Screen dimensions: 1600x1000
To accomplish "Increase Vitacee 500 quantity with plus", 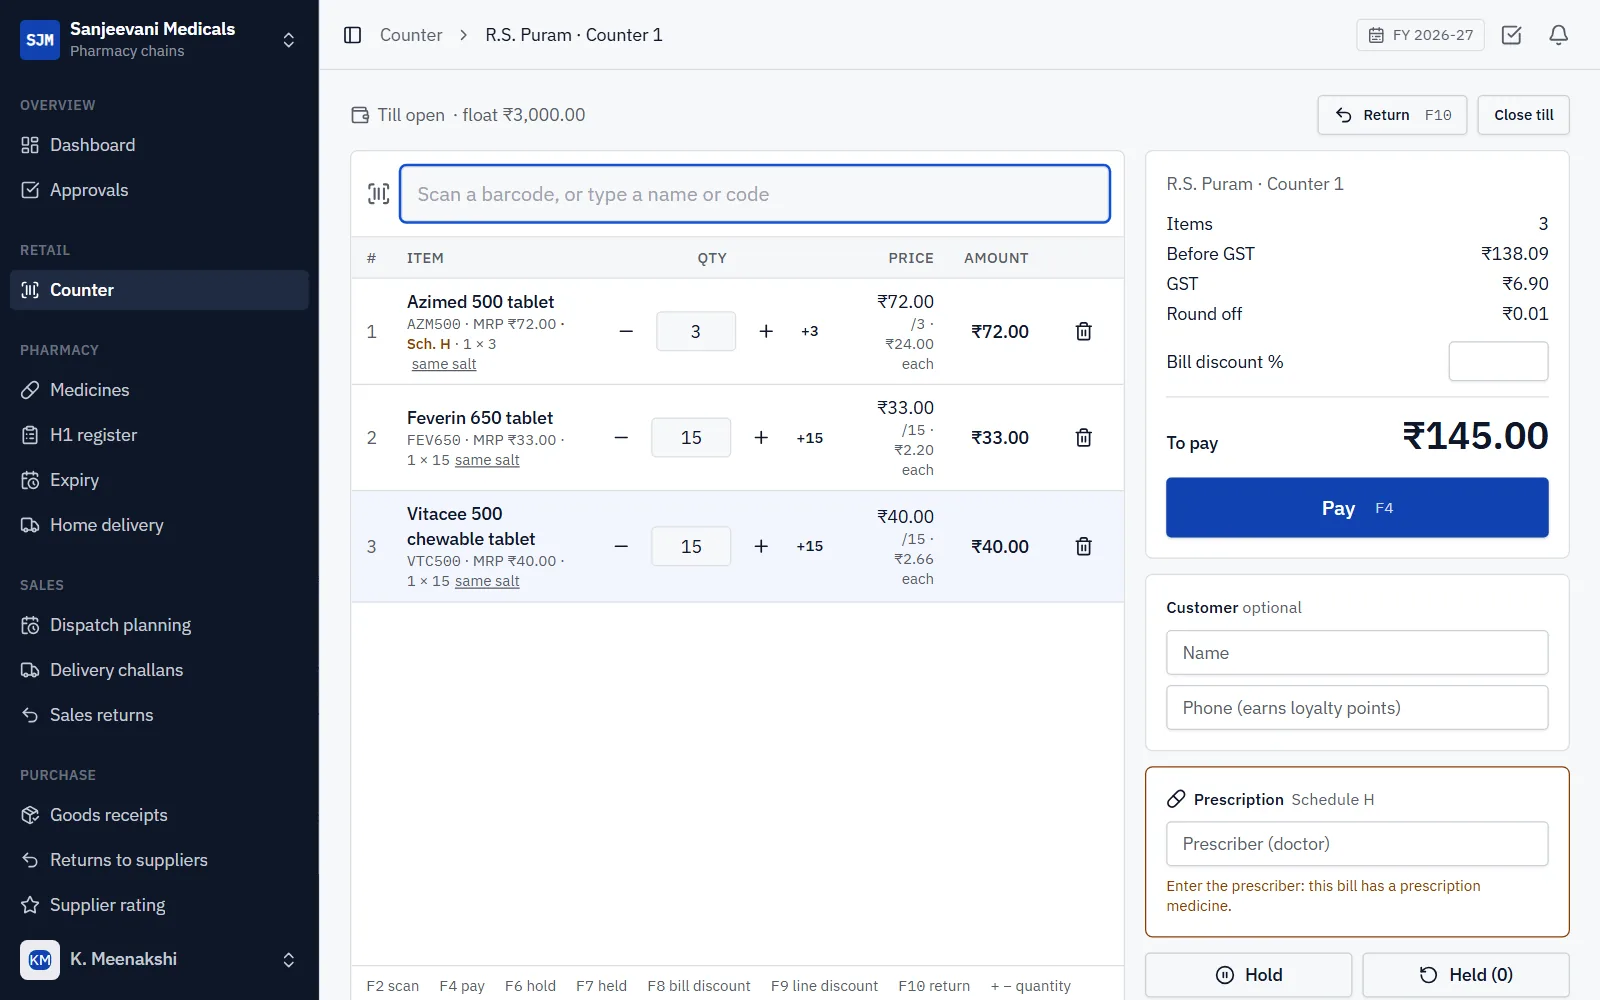I will (761, 546).
